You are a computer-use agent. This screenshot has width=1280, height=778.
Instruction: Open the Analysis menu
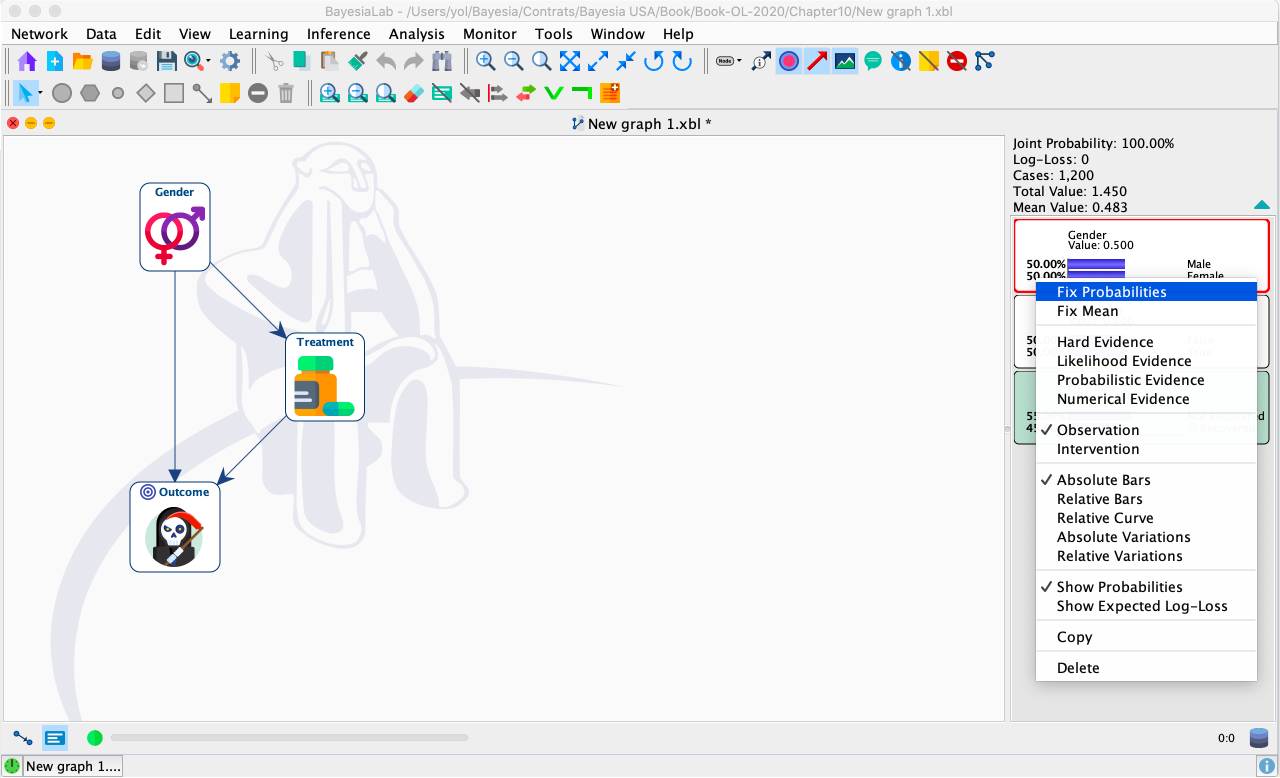pyautogui.click(x=416, y=34)
